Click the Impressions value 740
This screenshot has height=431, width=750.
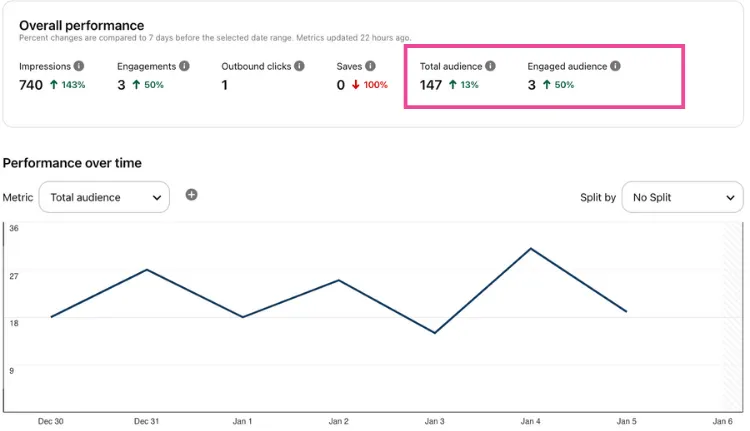(x=31, y=85)
